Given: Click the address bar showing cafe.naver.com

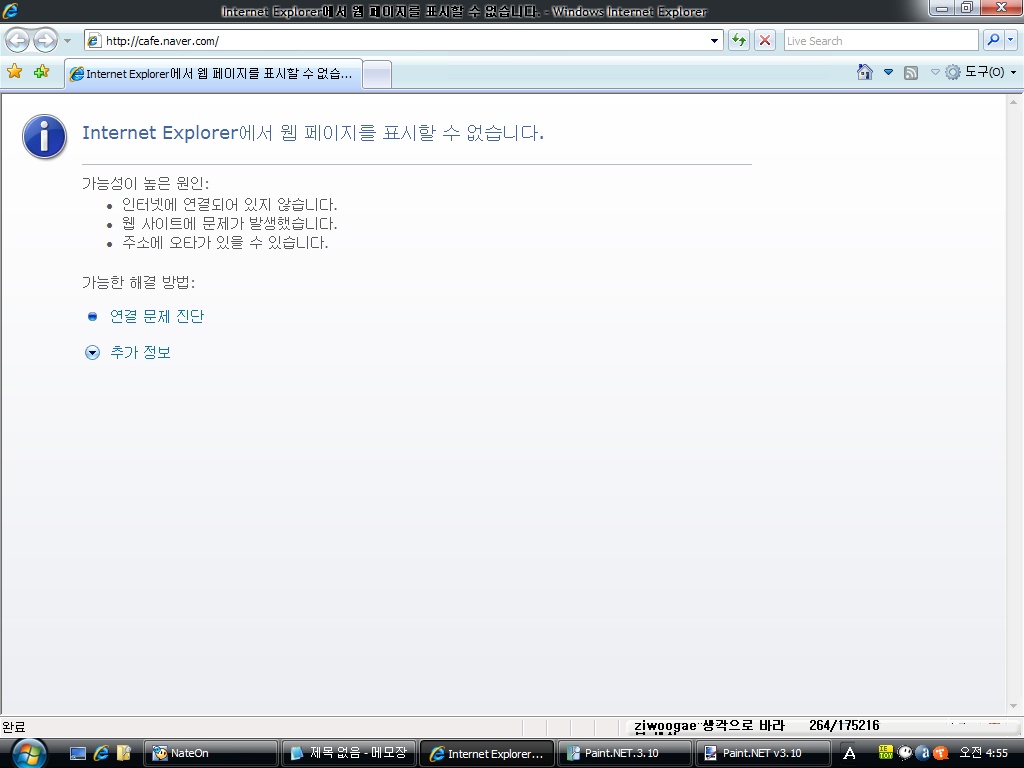Looking at the screenshot, I should coord(403,40).
